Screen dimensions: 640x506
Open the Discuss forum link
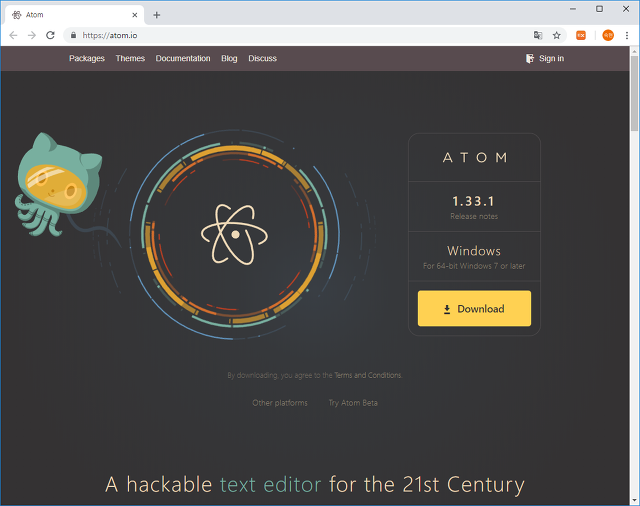click(262, 58)
